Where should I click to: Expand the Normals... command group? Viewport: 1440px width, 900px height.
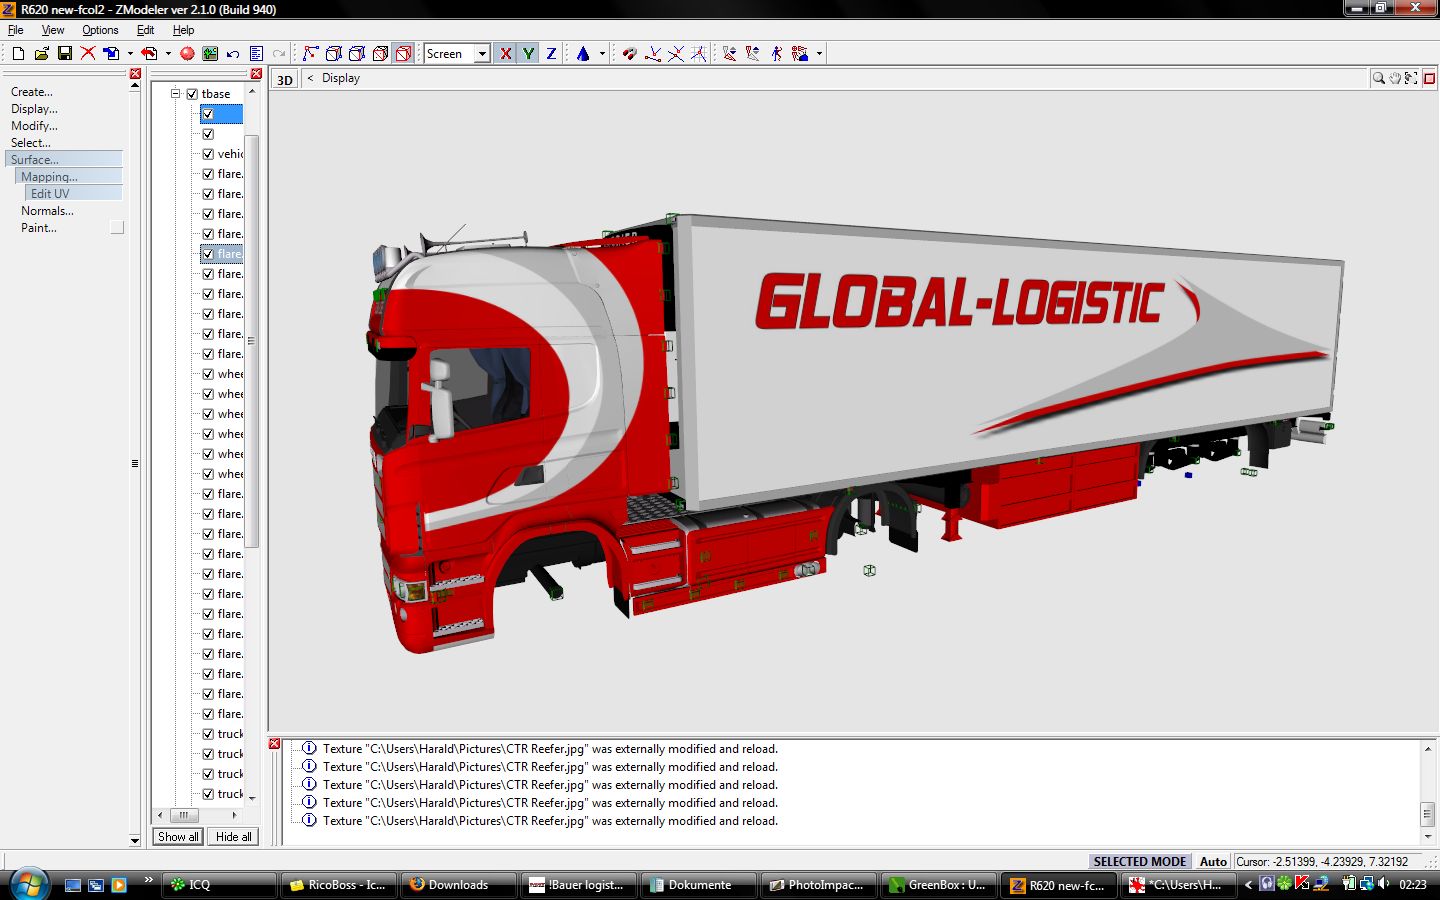[47, 211]
